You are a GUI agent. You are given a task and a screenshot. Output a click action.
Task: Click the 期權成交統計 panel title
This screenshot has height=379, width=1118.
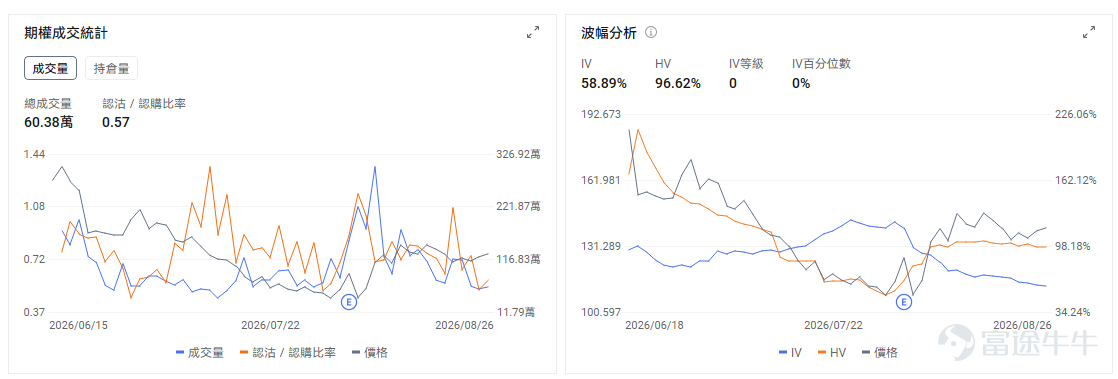pos(66,32)
